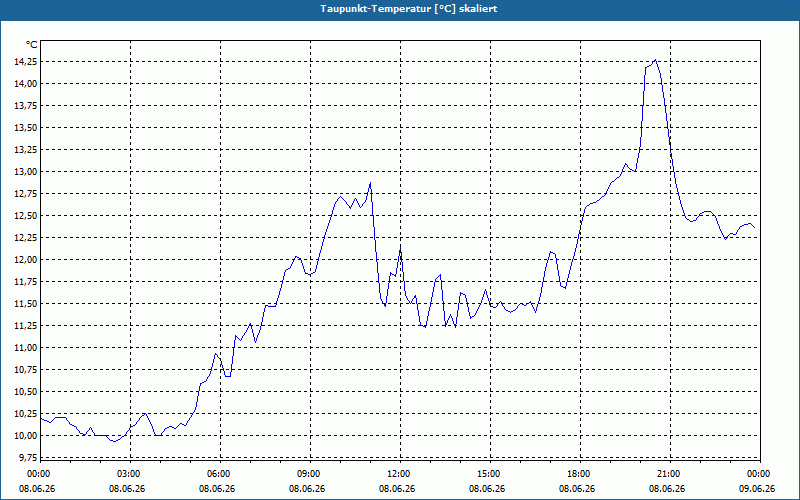This screenshot has height=500, width=800.
Task: Click the 12,00 y-axis label
Action: pos(26,260)
